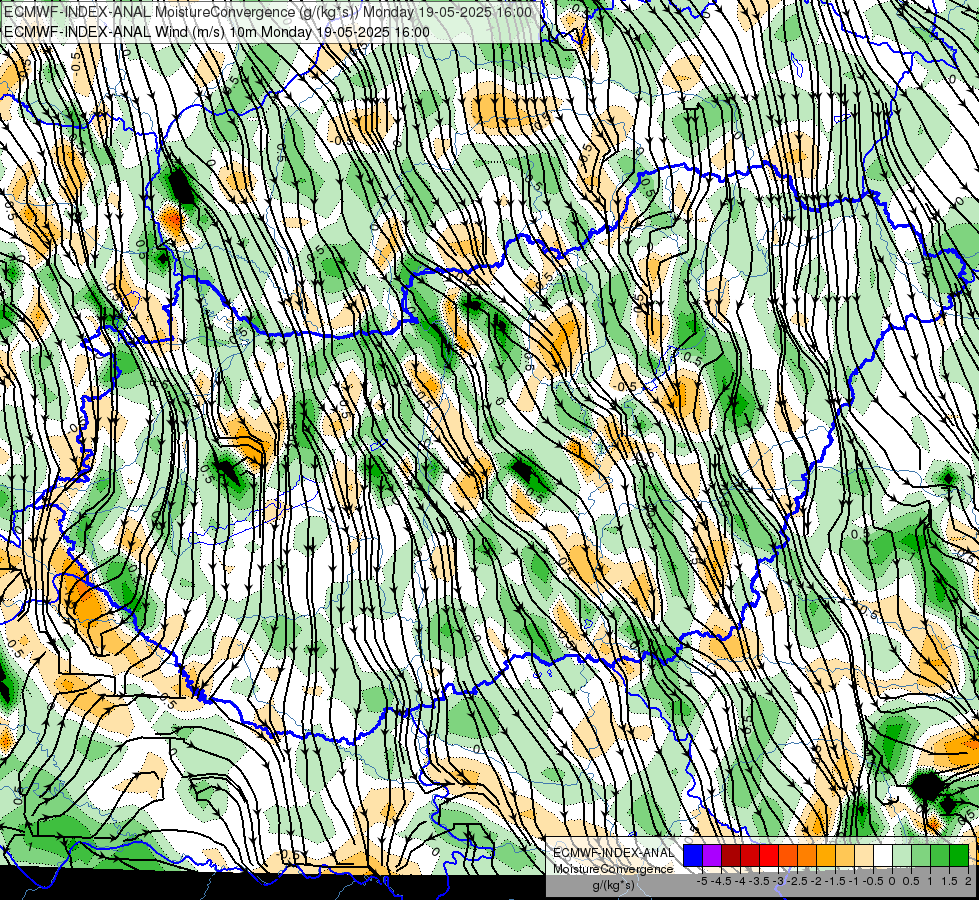The height and width of the screenshot is (900, 979).
Task: Click the 'Wind (m/s) 10m' title line
Action: [217, 31]
